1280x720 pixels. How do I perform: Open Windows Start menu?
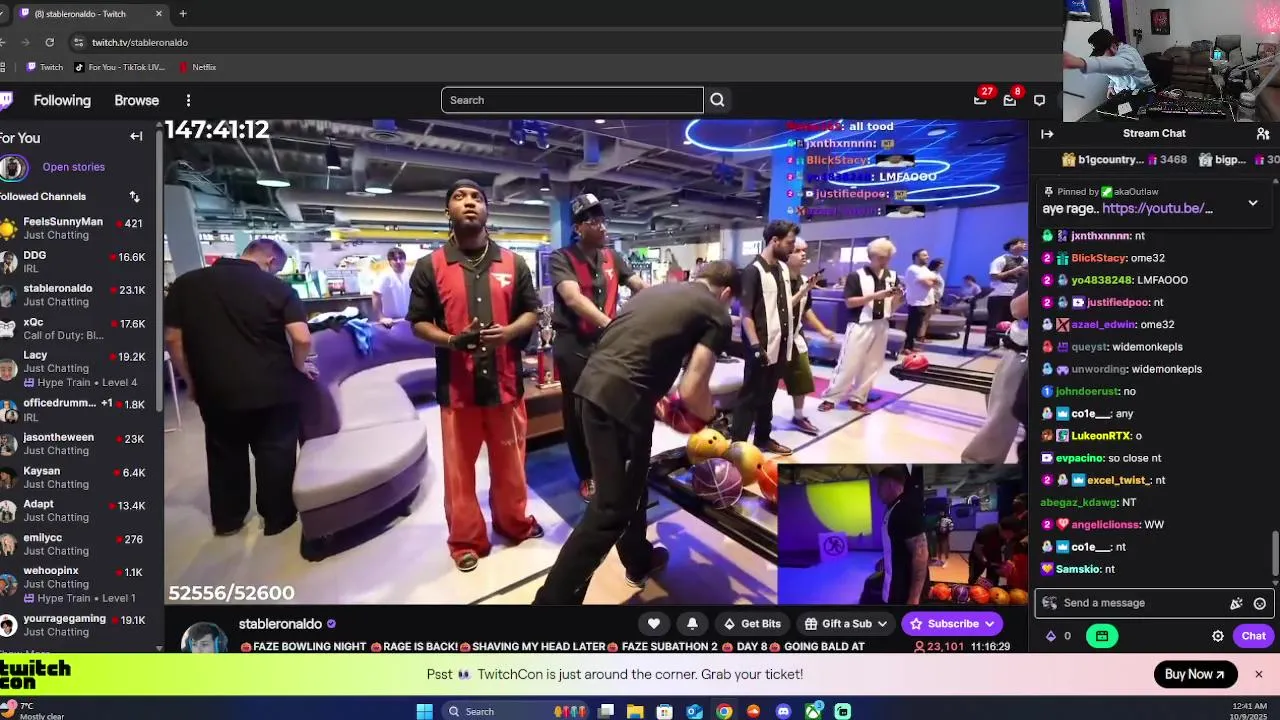[424, 711]
